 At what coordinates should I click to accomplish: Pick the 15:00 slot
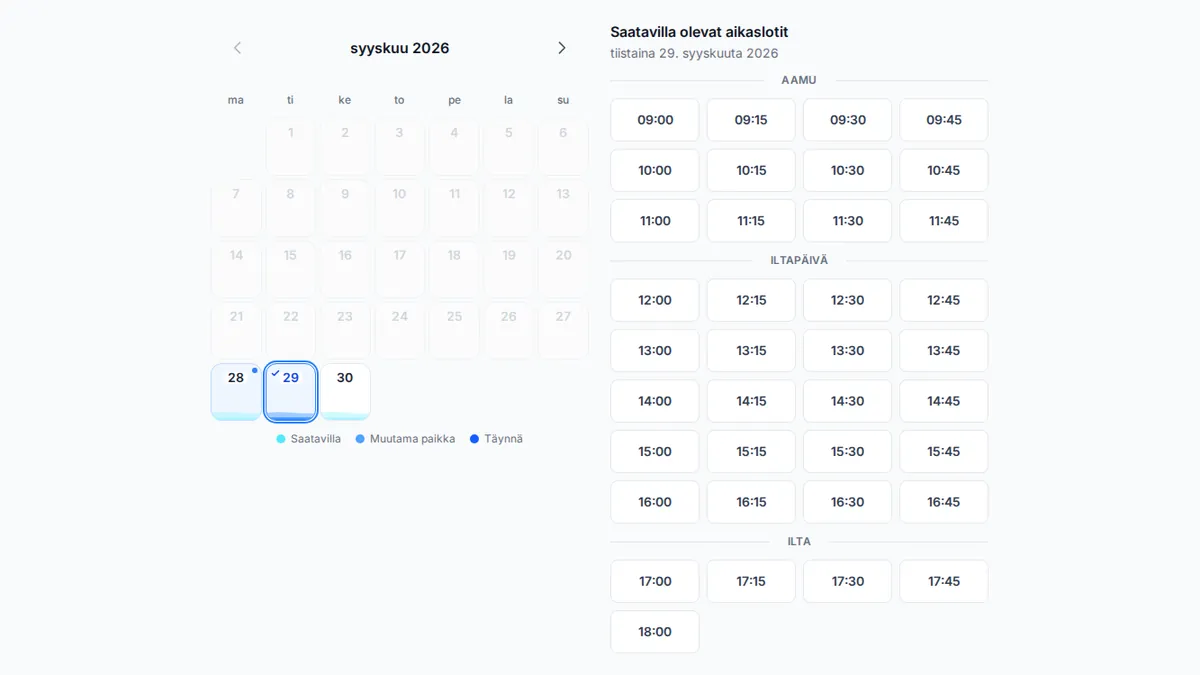[655, 452]
